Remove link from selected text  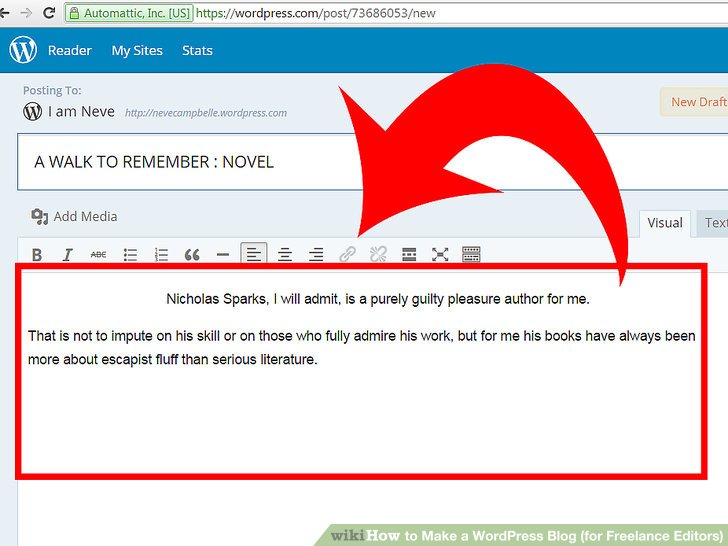point(378,255)
